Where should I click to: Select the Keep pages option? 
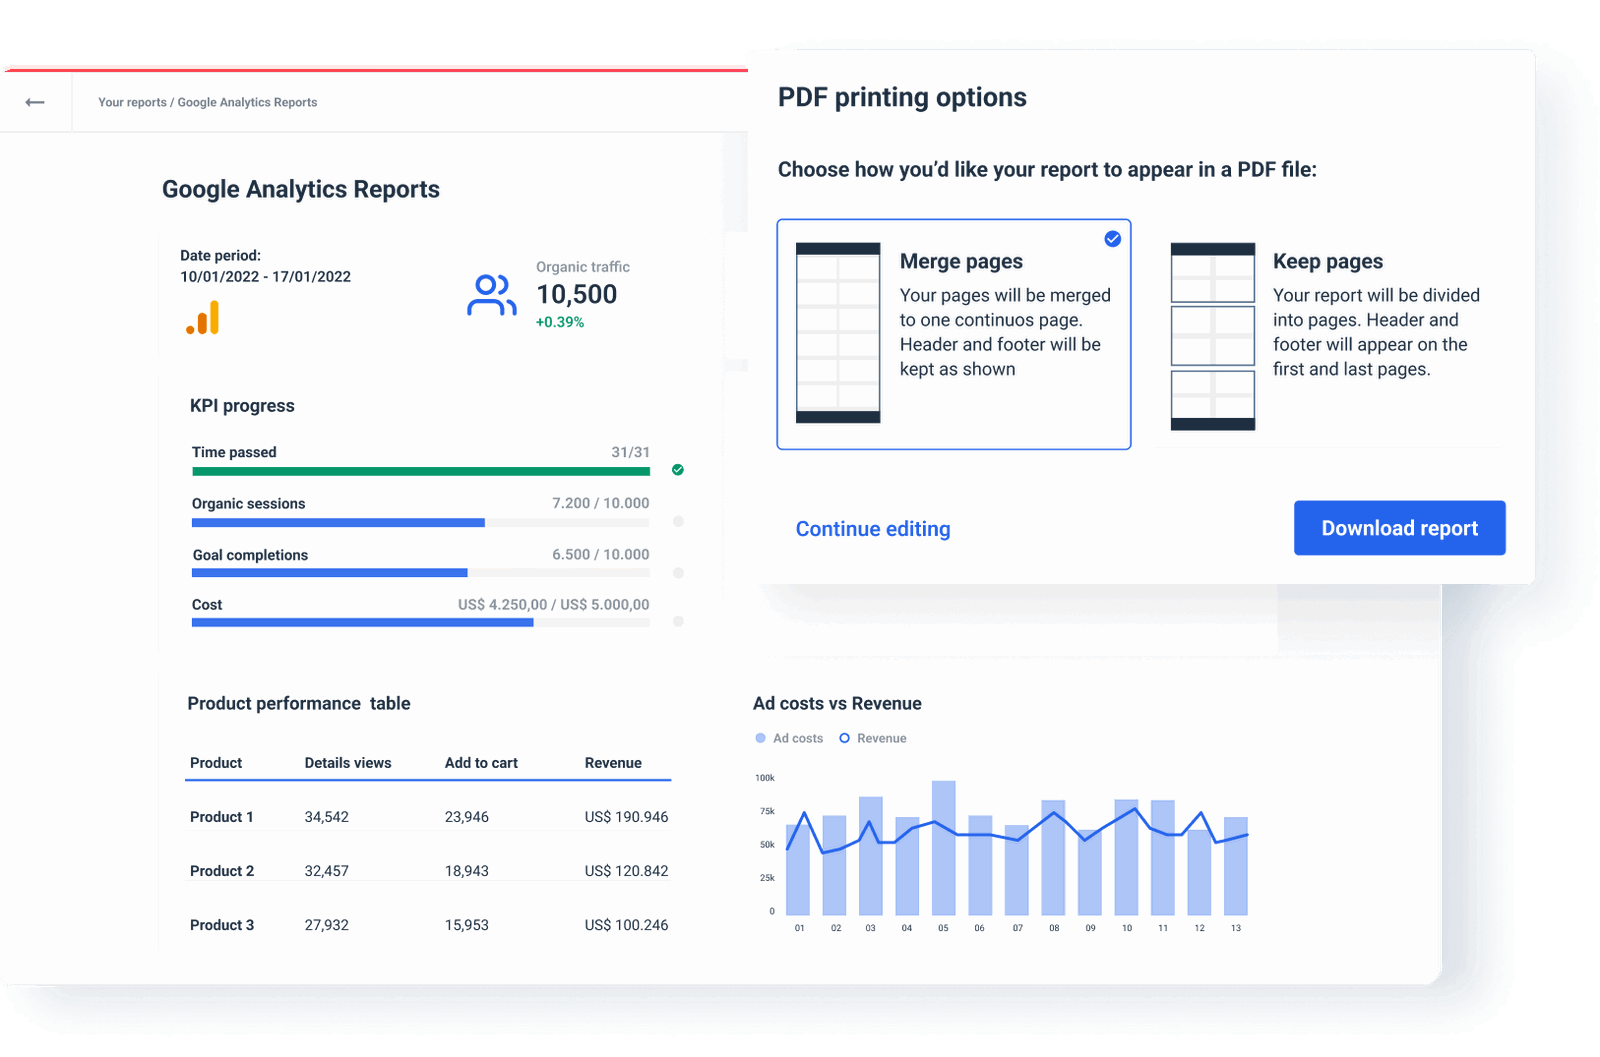coord(1330,335)
